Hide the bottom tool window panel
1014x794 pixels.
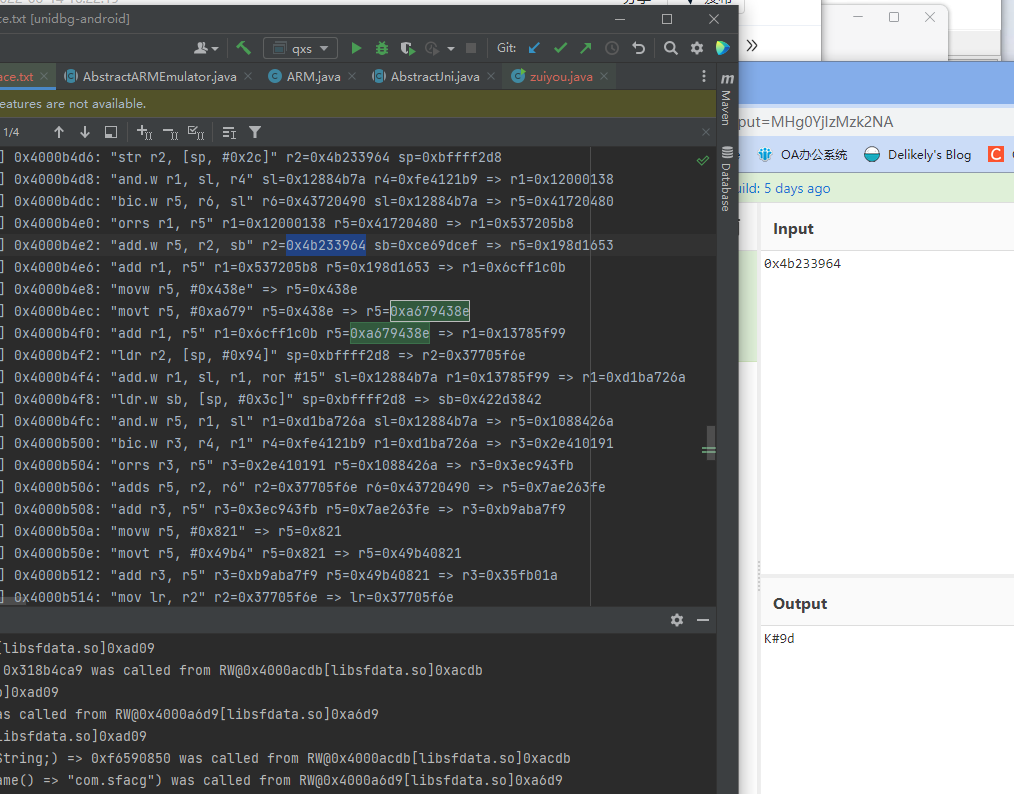[x=703, y=620]
